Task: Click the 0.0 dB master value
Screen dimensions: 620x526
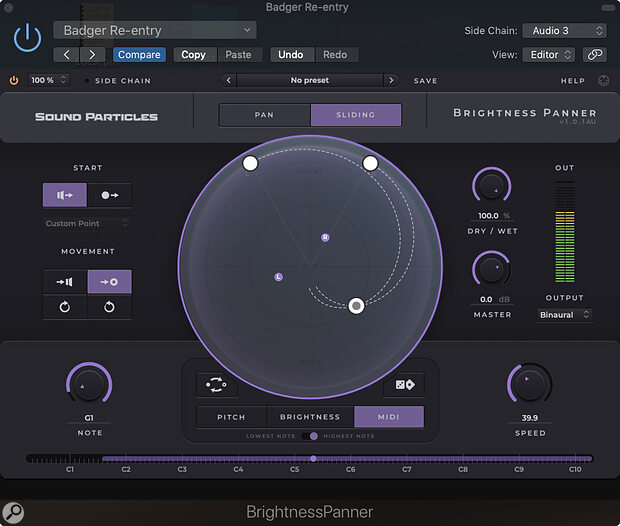Action: pyautogui.click(x=494, y=299)
